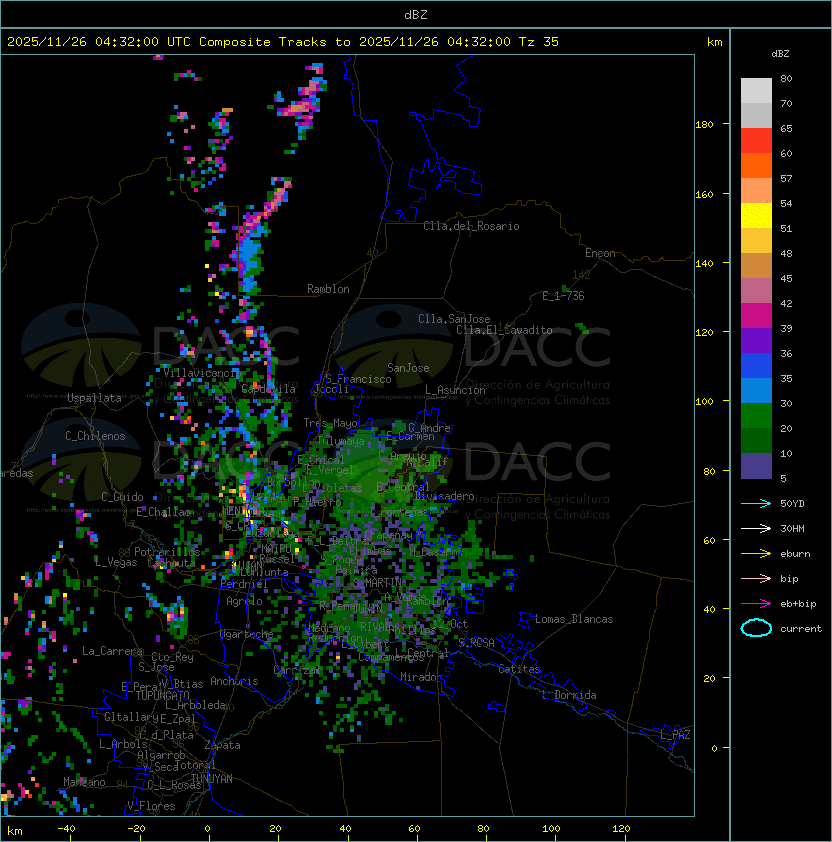Screen dimensions: 832x842
Task: Click the 'Mirador' map label
Action: pos(422,677)
